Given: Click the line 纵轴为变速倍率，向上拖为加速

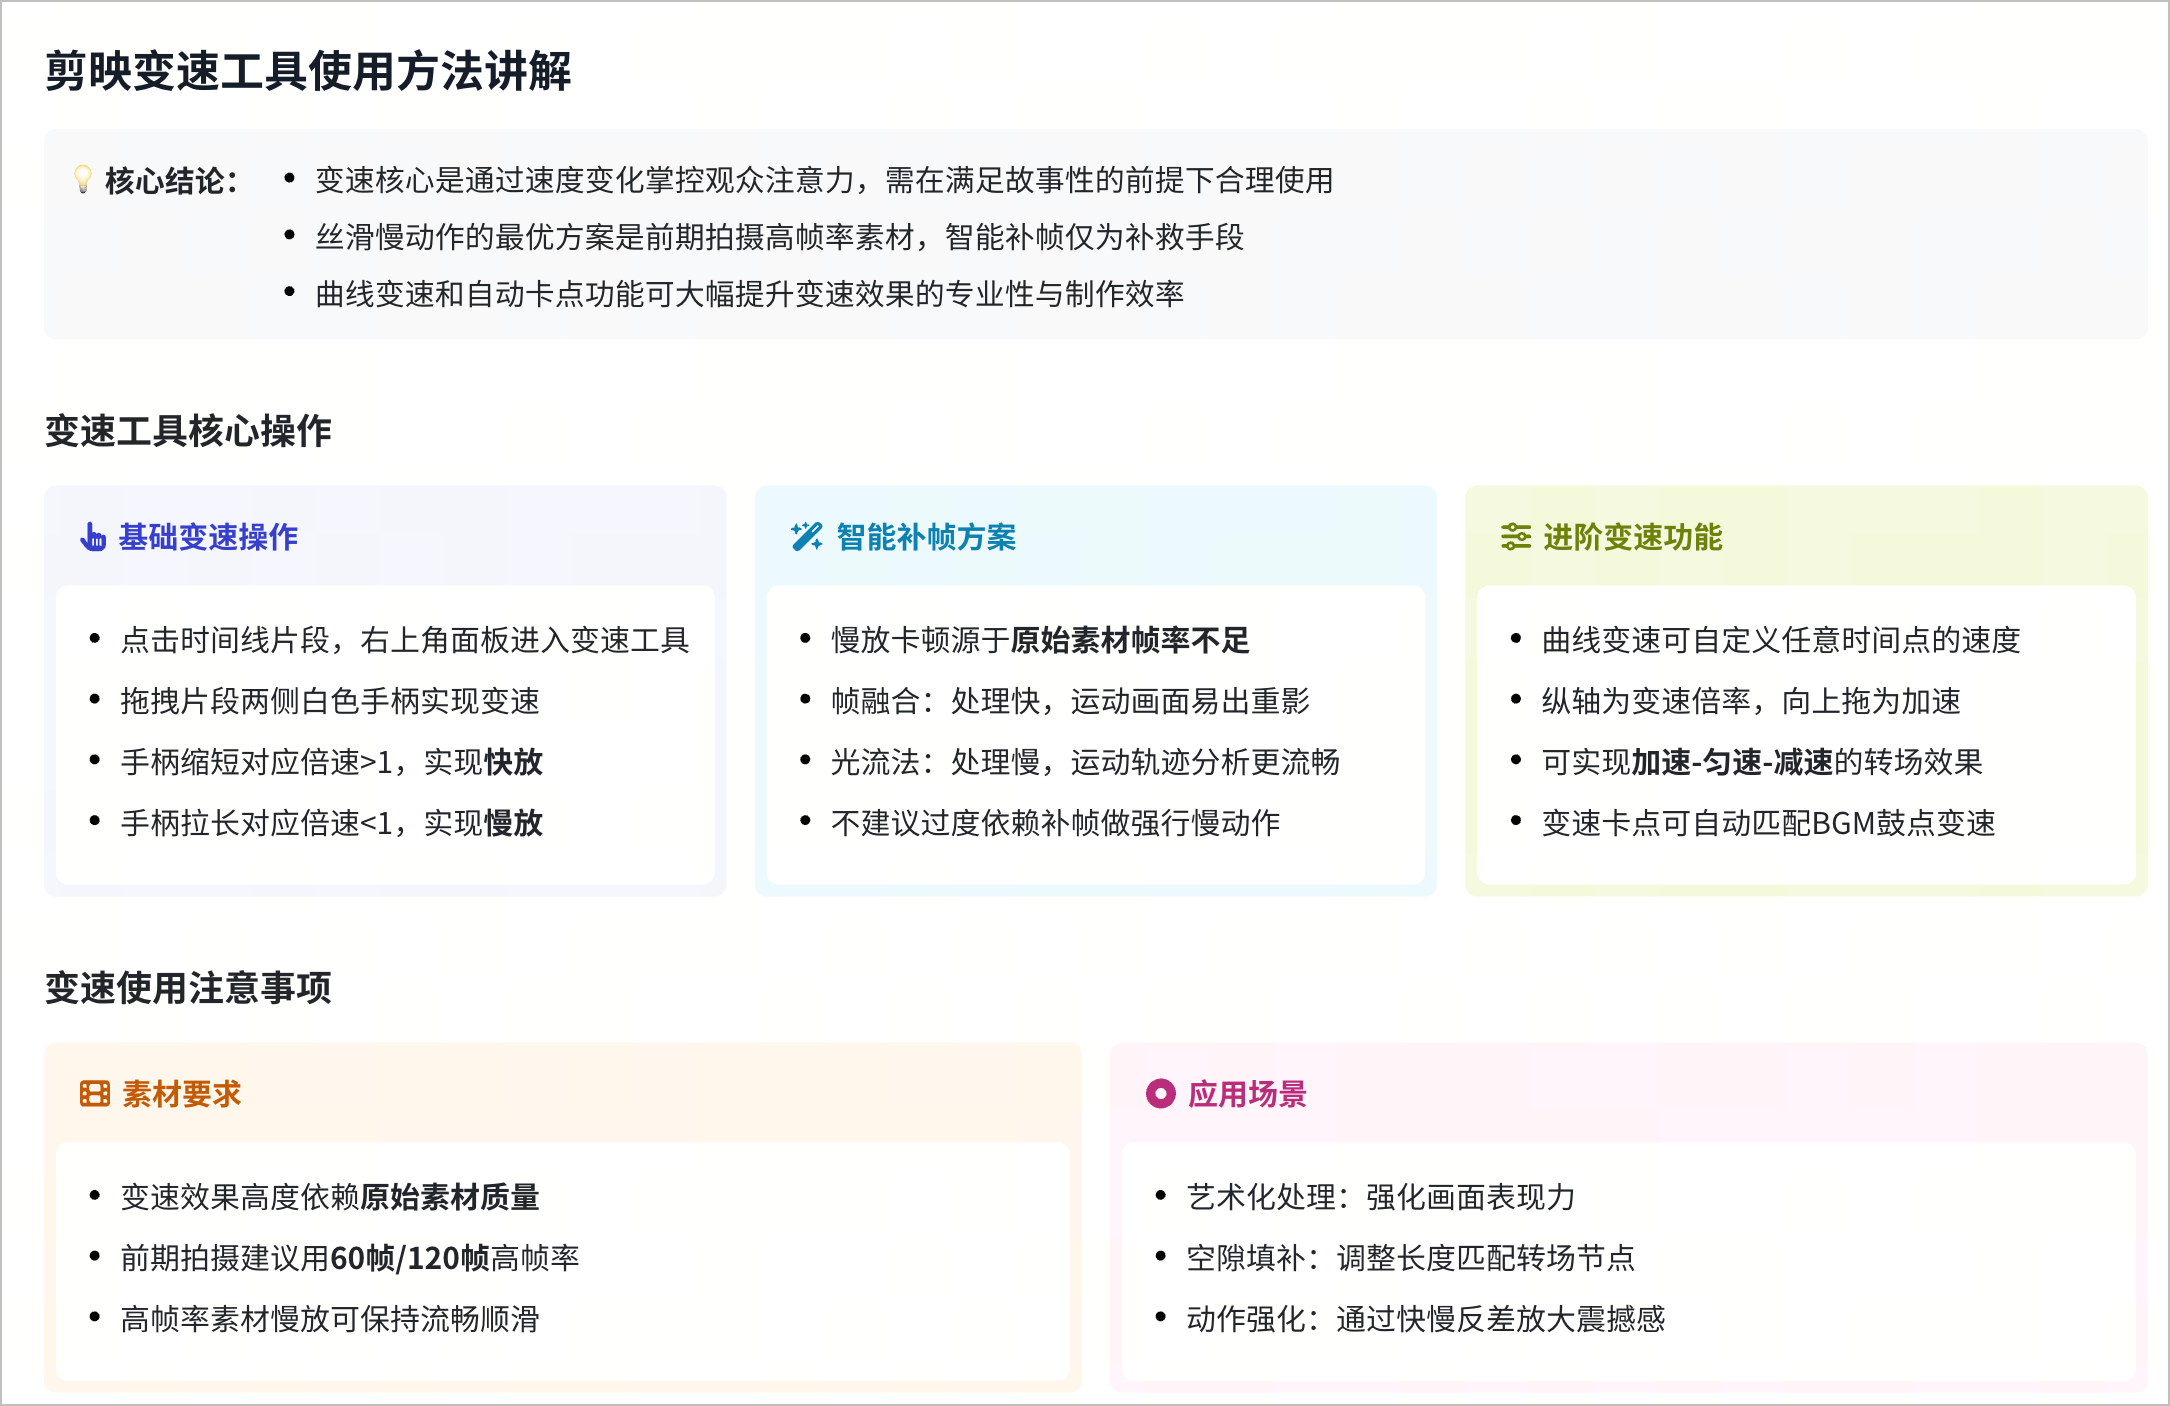Looking at the screenshot, I should click(1751, 701).
